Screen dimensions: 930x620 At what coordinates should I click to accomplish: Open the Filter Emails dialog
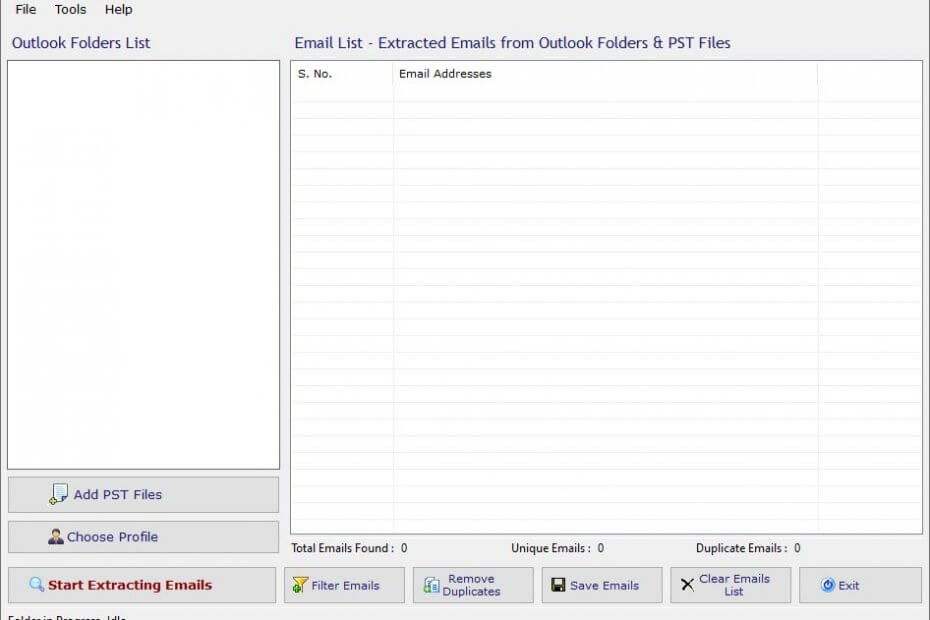pos(344,585)
